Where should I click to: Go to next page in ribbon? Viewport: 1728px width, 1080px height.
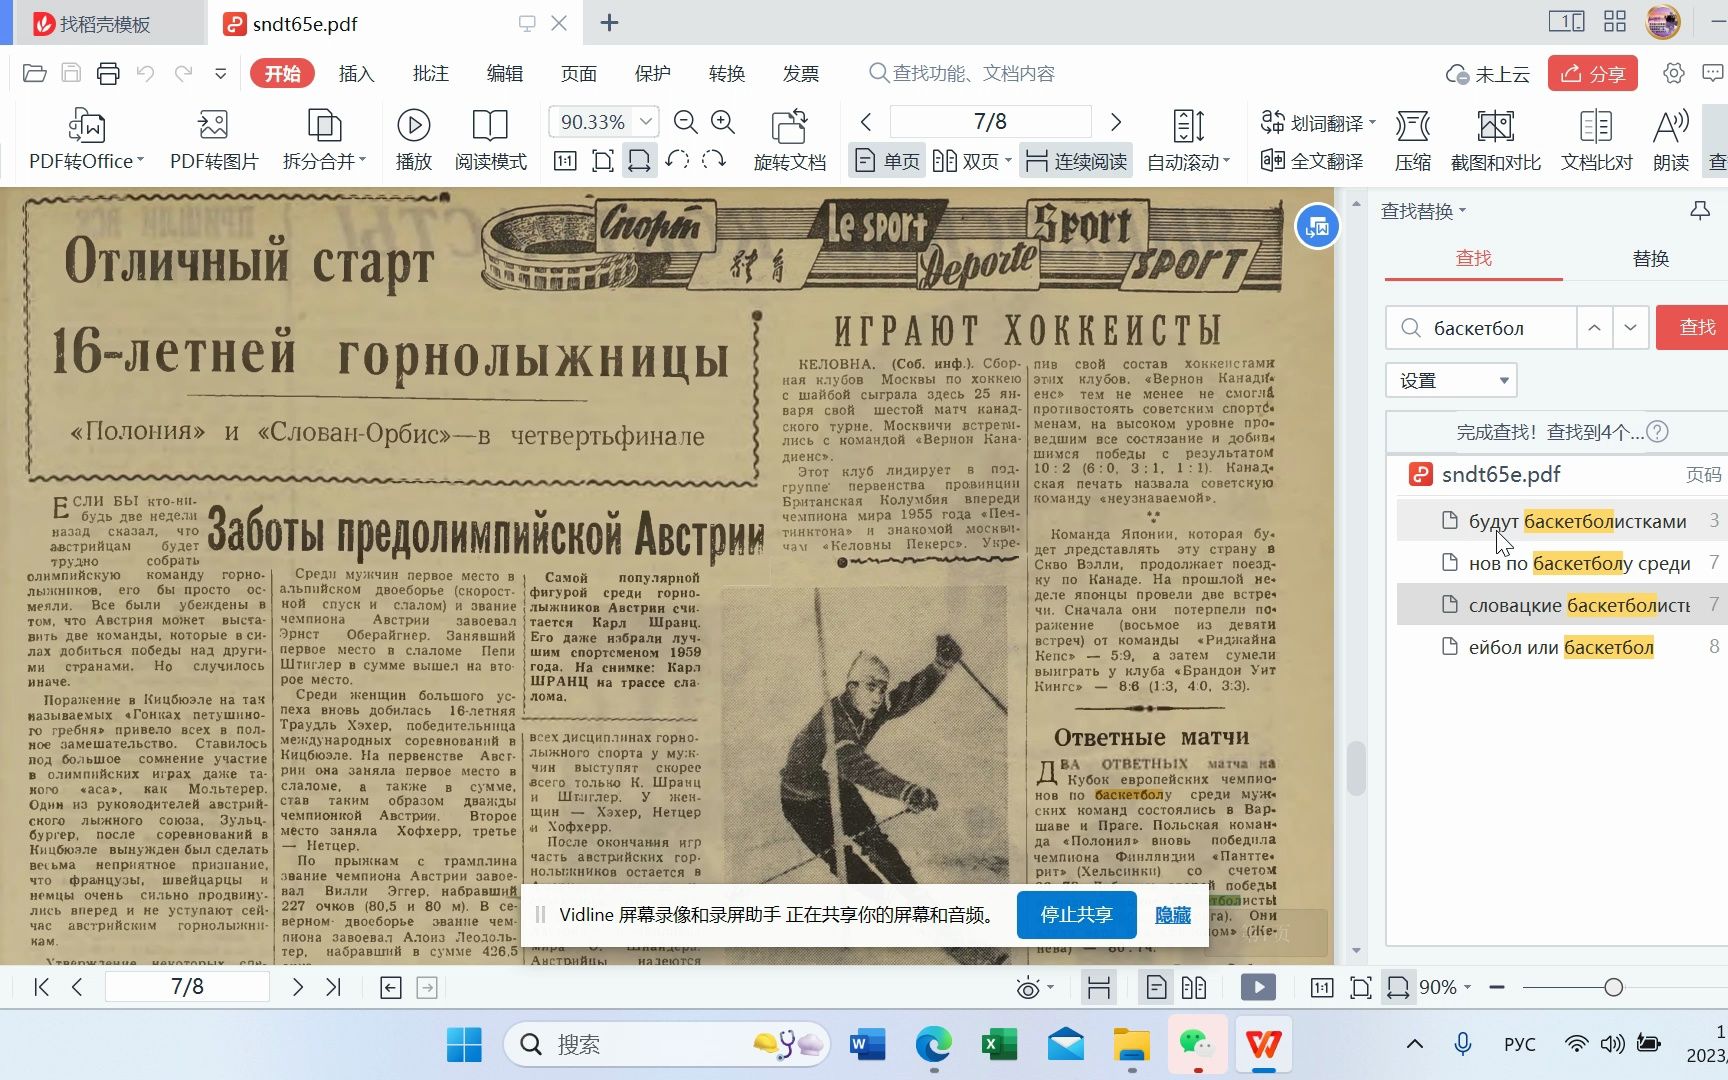pyautogui.click(x=1116, y=122)
